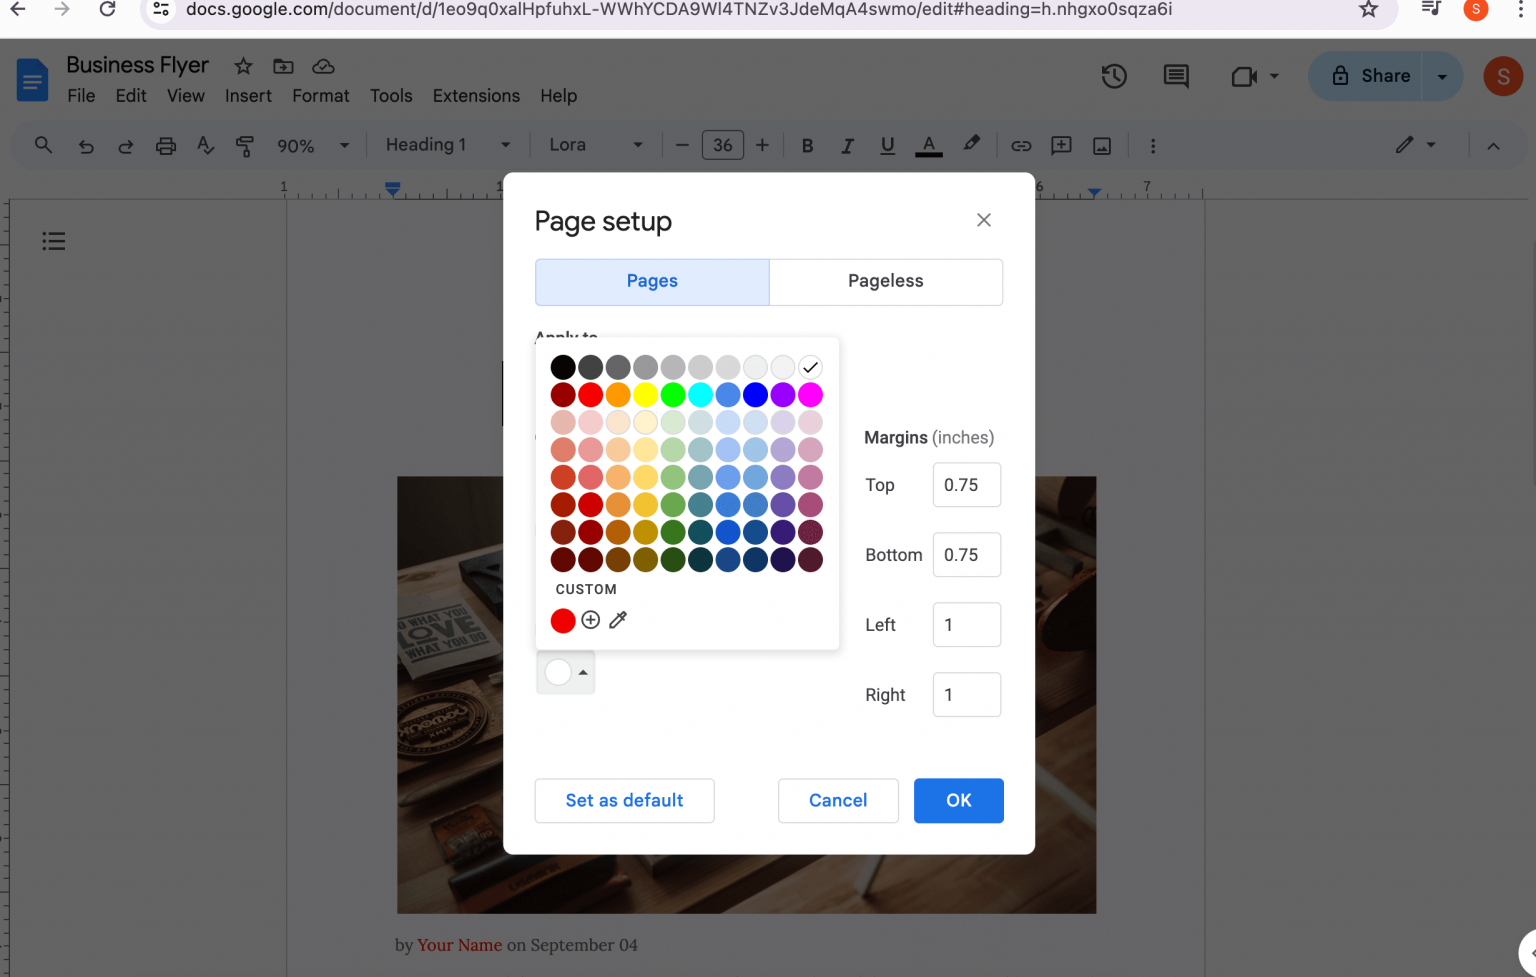Start a video call with the camera icon

tap(1244, 76)
